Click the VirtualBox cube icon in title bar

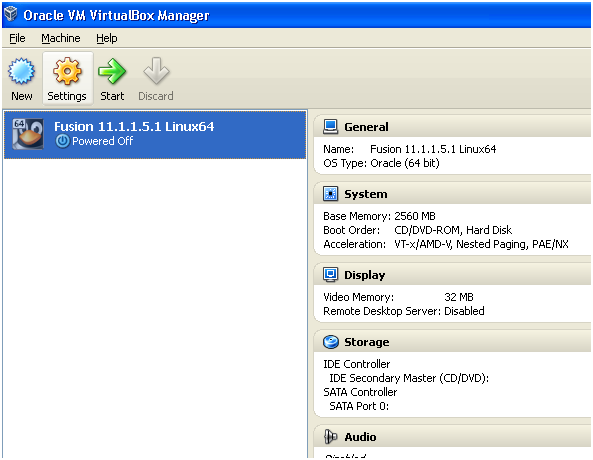tap(11, 14)
